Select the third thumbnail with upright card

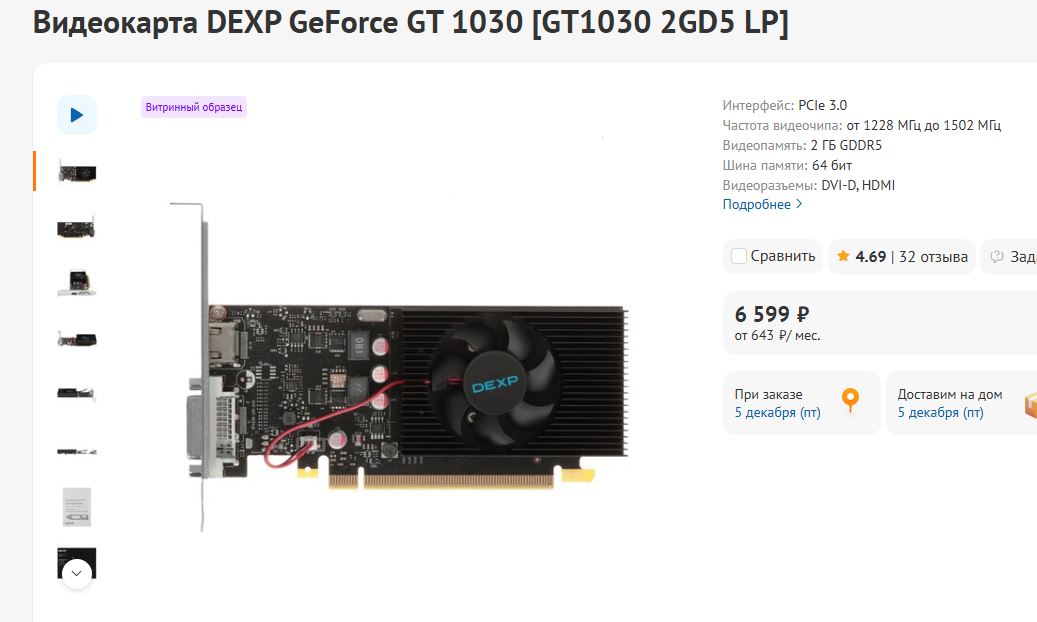tap(77, 283)
